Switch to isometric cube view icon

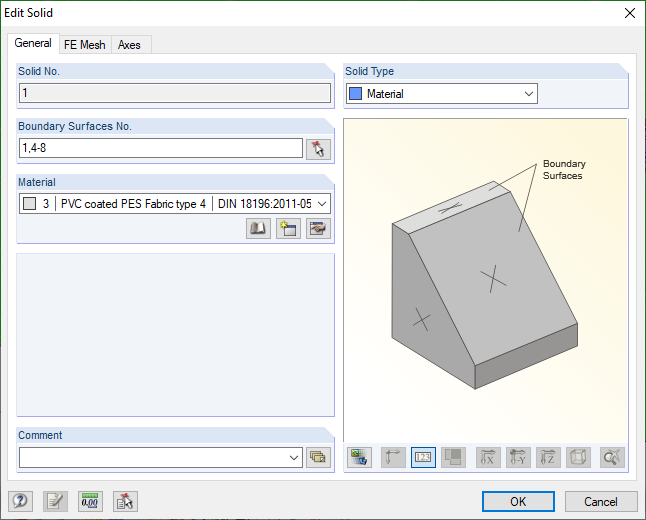point(578,457)
